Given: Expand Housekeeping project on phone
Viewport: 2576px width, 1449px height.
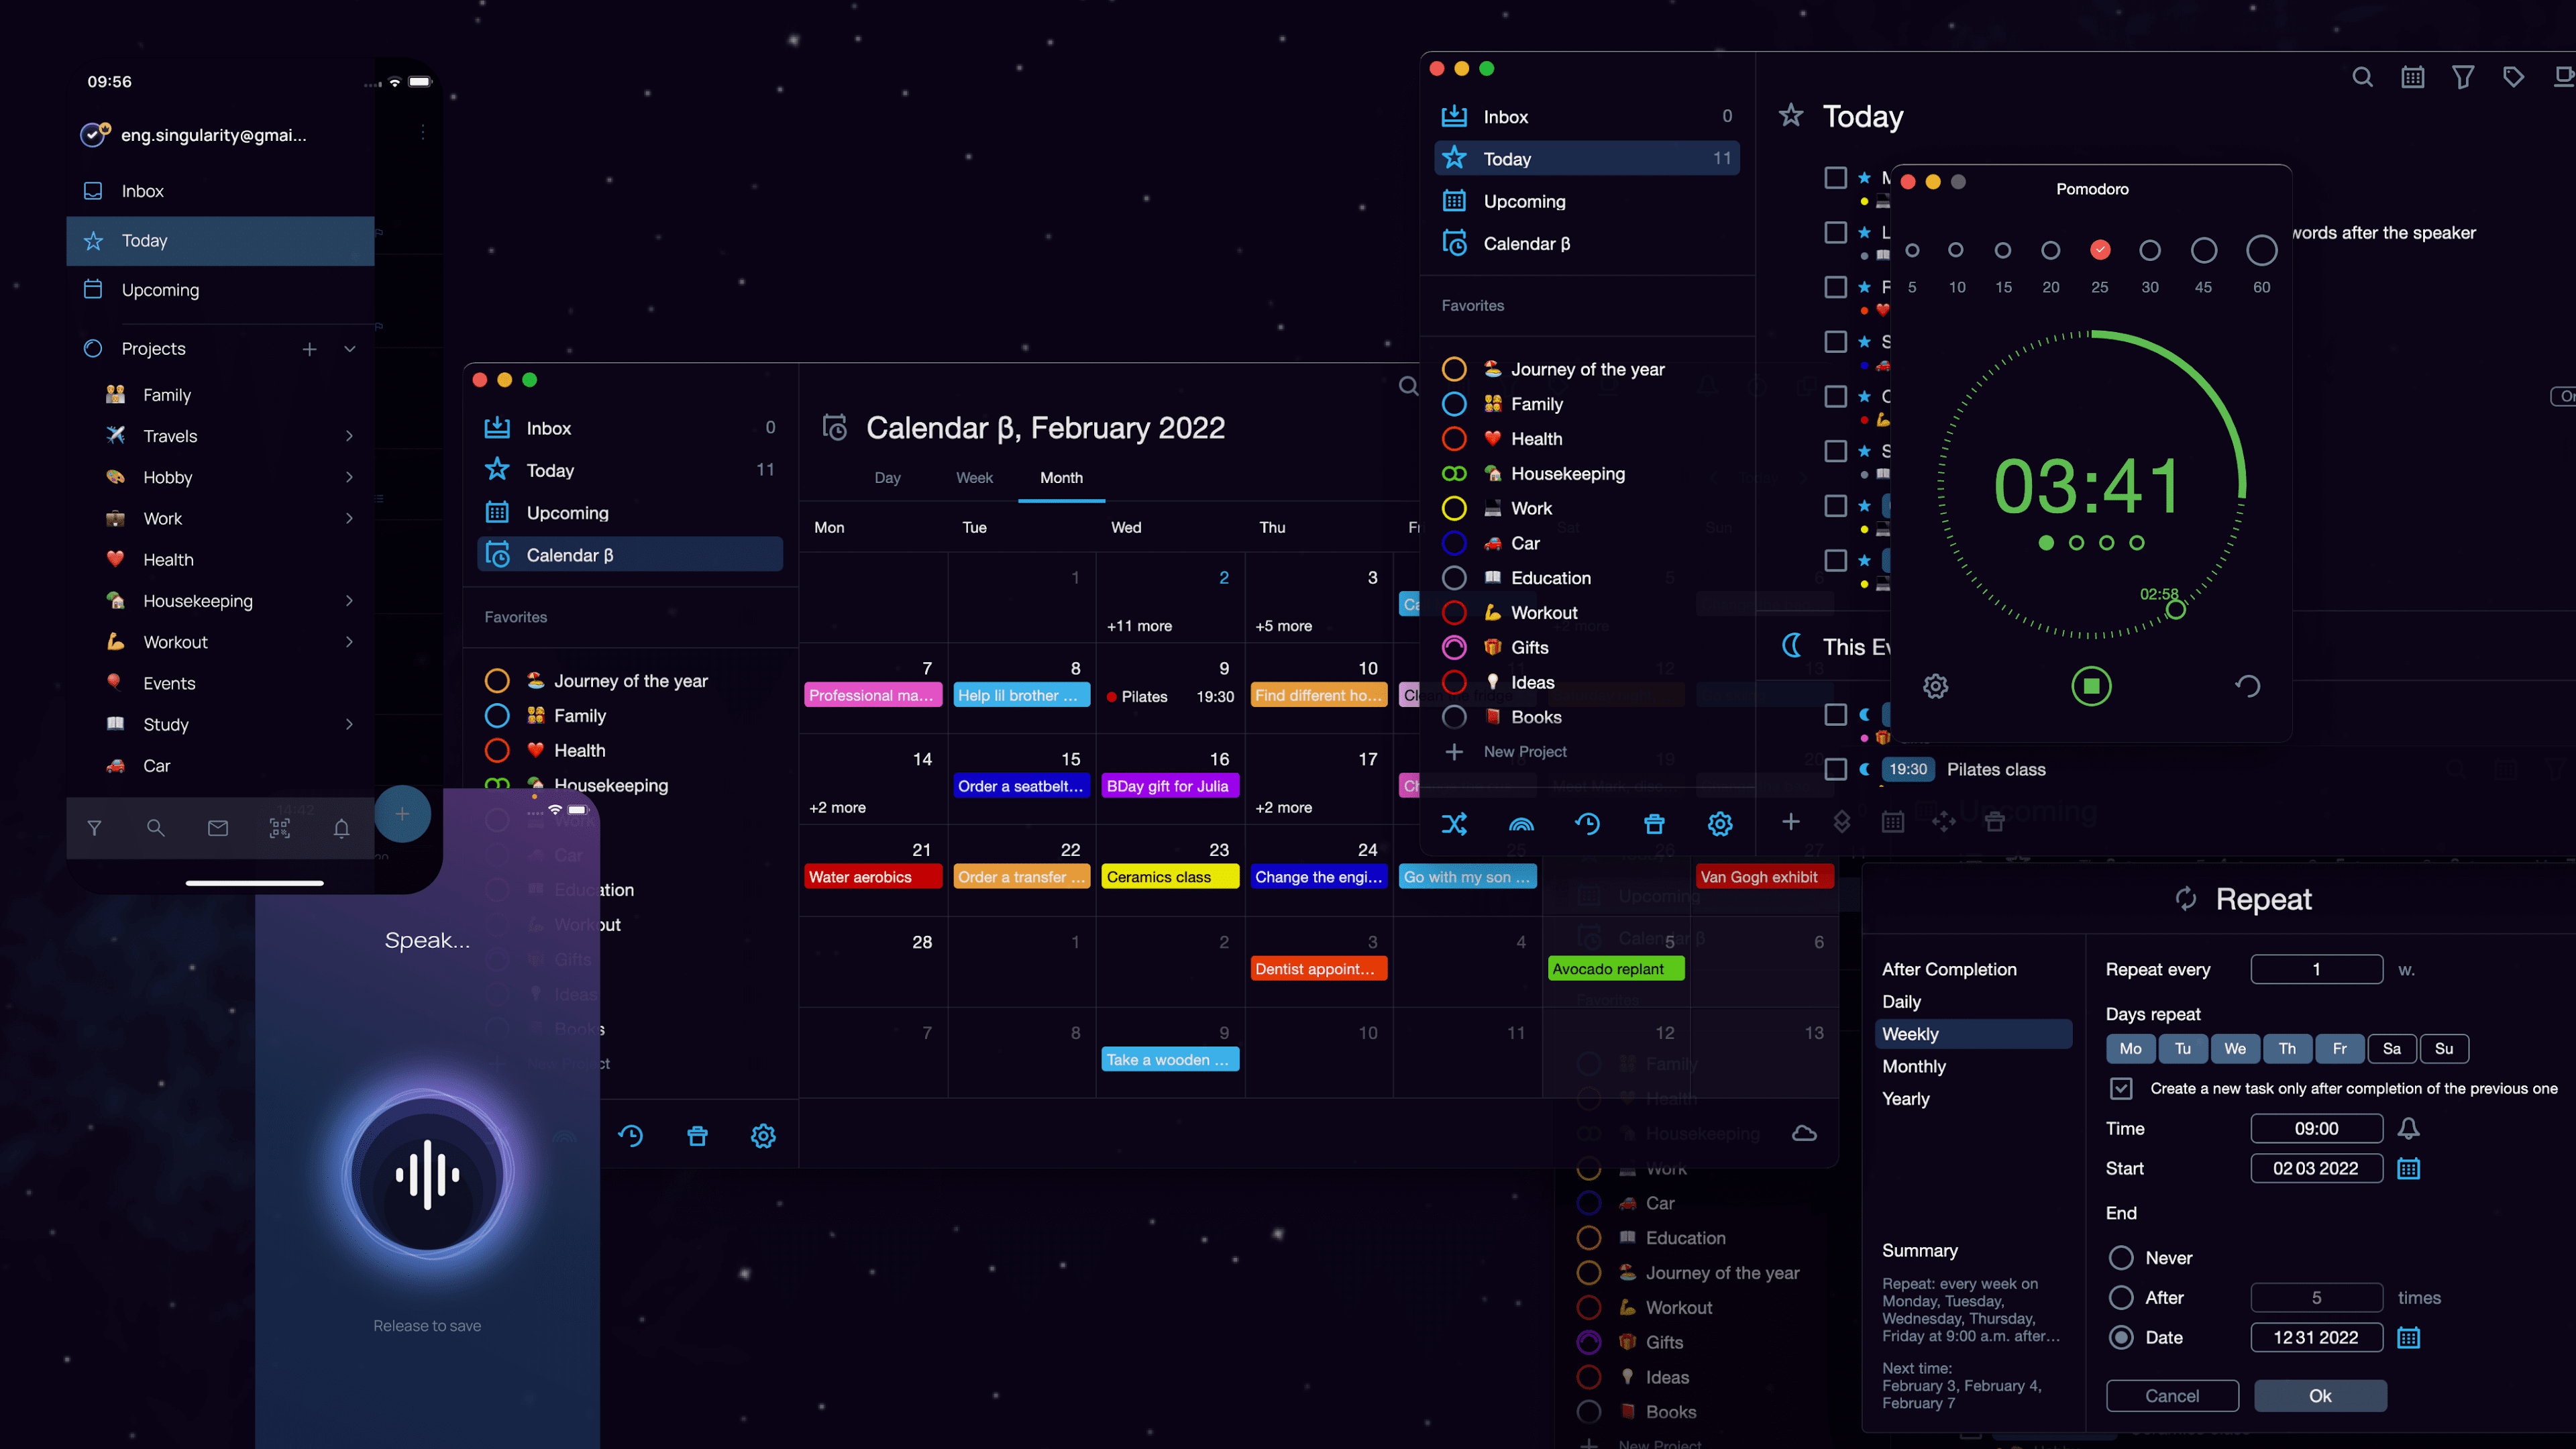Looking at the screenshot, I should click(x=349, y=600).
